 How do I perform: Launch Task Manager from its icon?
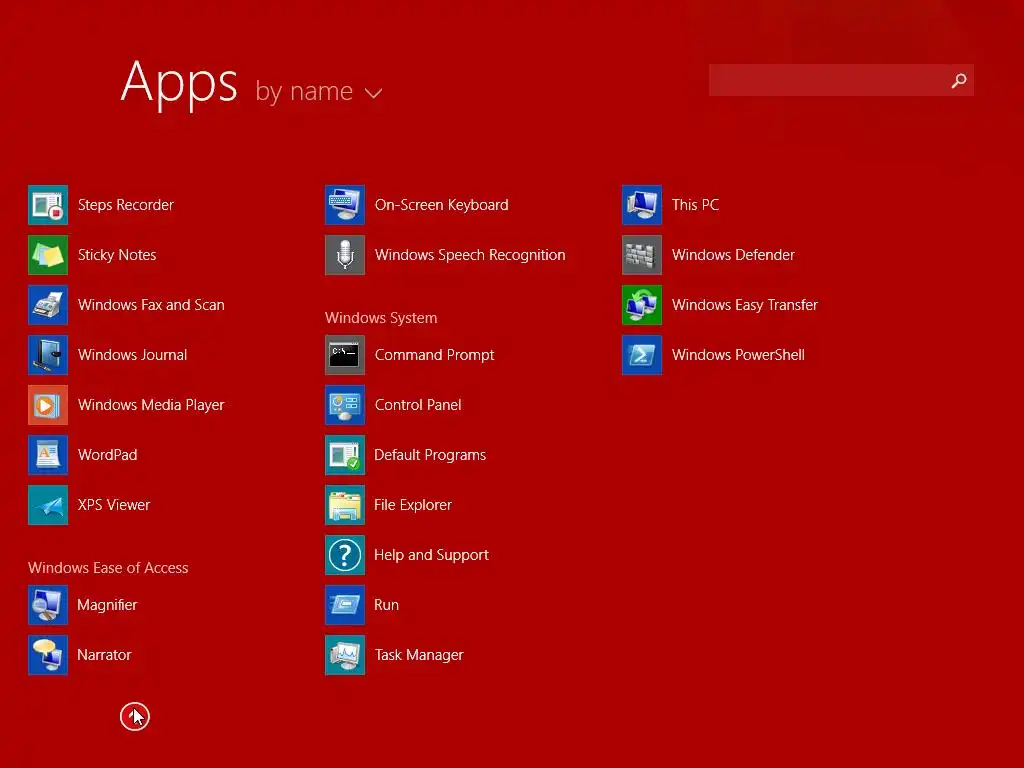tap(345, 655)
